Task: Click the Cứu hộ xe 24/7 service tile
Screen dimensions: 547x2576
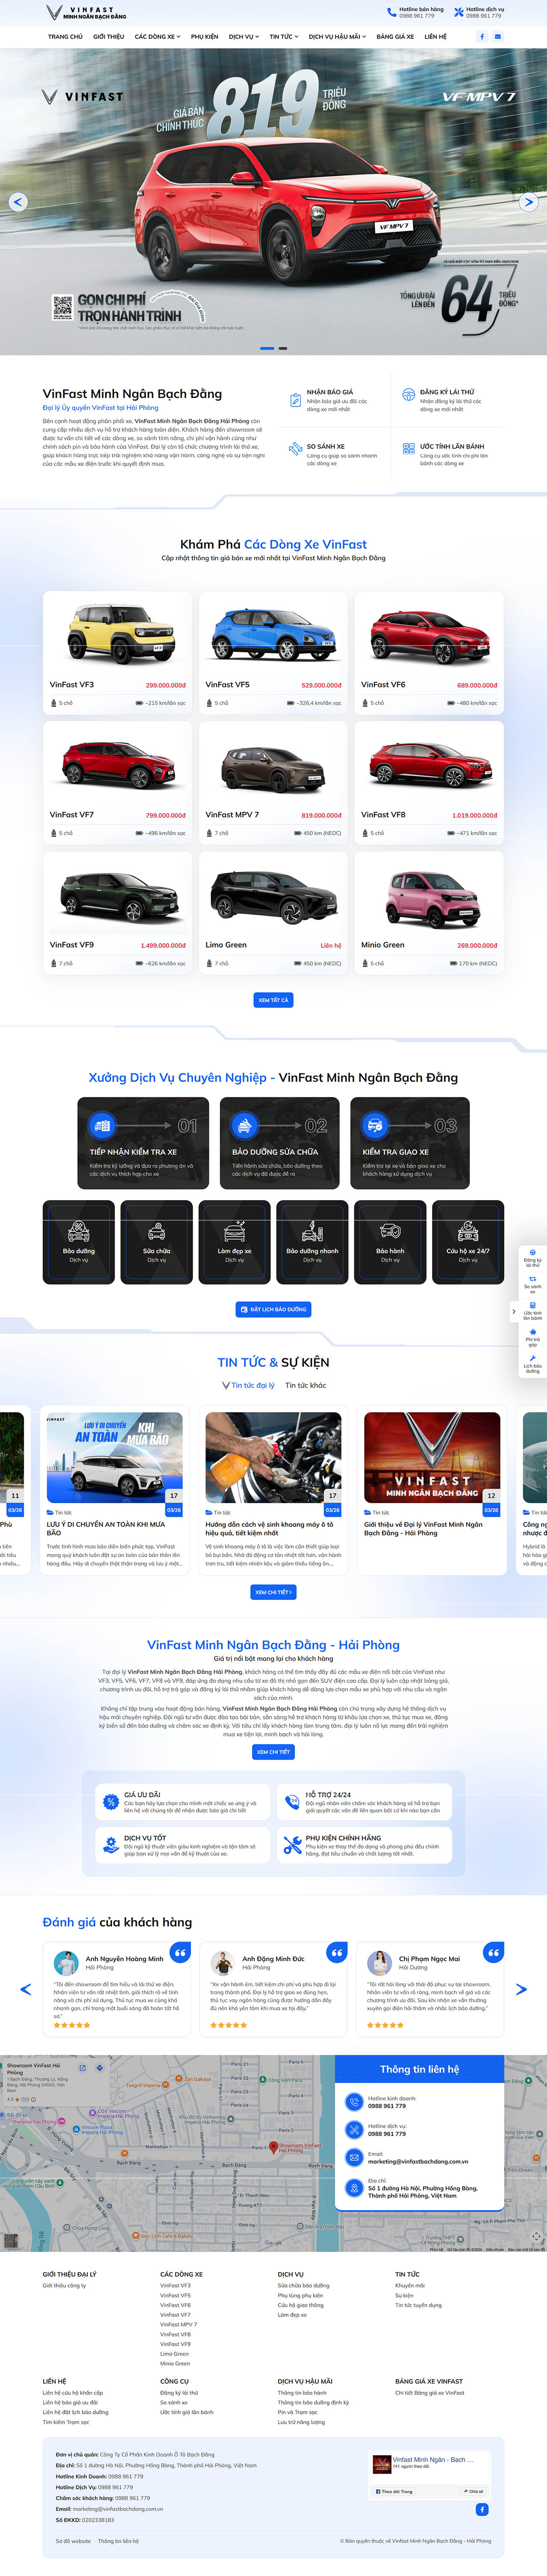Action: (x=468, y=1241)
